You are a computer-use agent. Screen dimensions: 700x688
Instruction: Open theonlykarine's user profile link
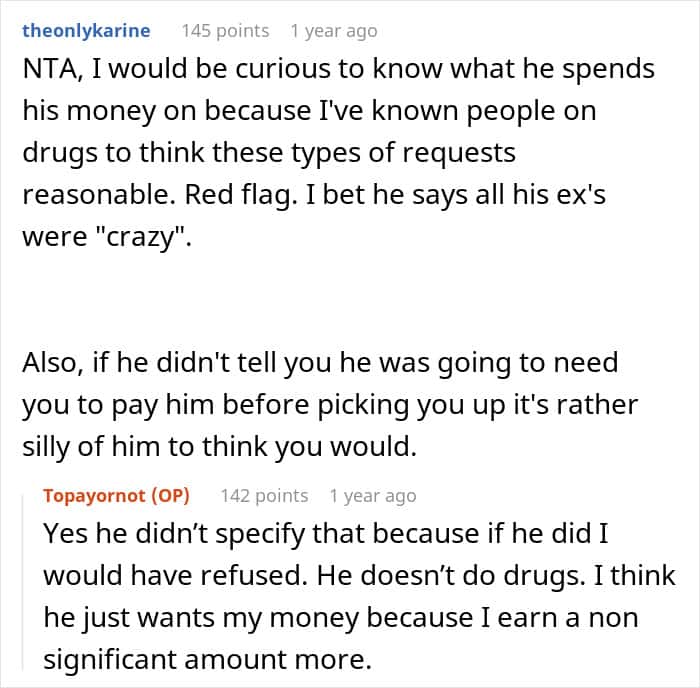[86, 31]
